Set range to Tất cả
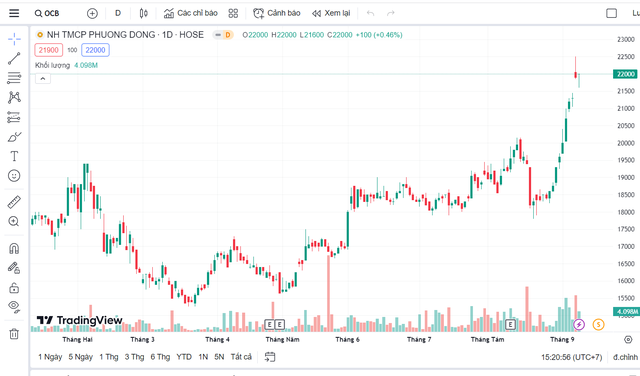The width and height of the screenshot is (640, 376). [x=241, y=357]
